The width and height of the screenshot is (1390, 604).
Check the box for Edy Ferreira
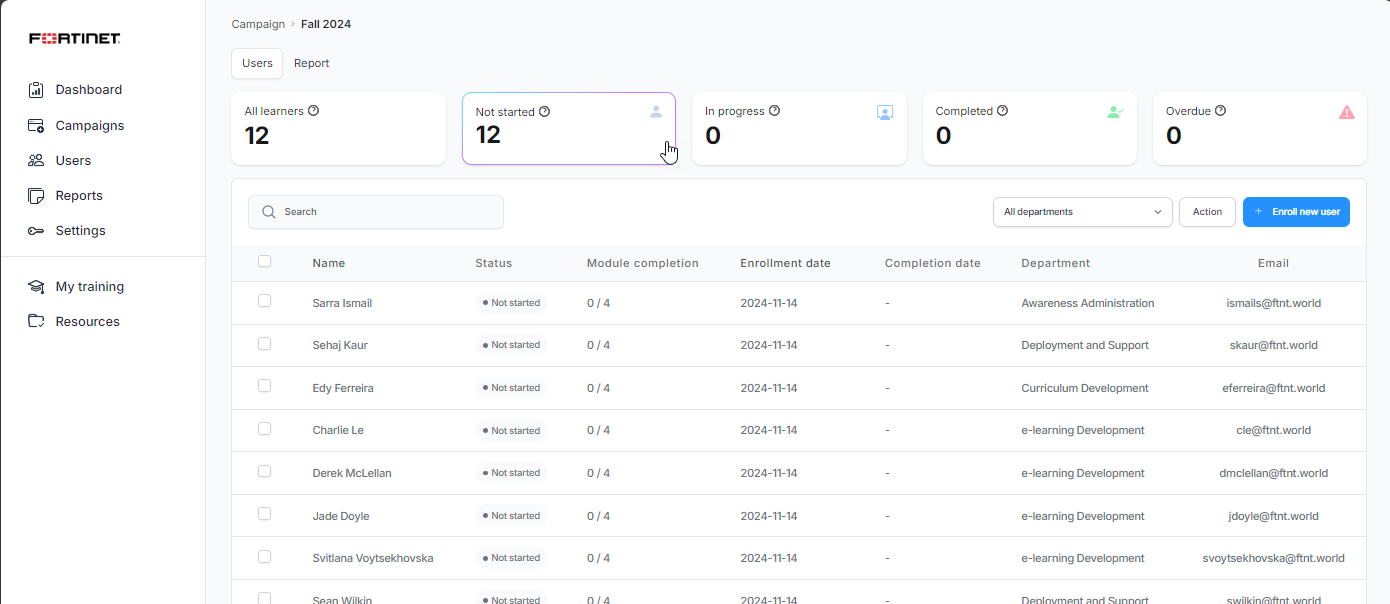tap(264, 385)
